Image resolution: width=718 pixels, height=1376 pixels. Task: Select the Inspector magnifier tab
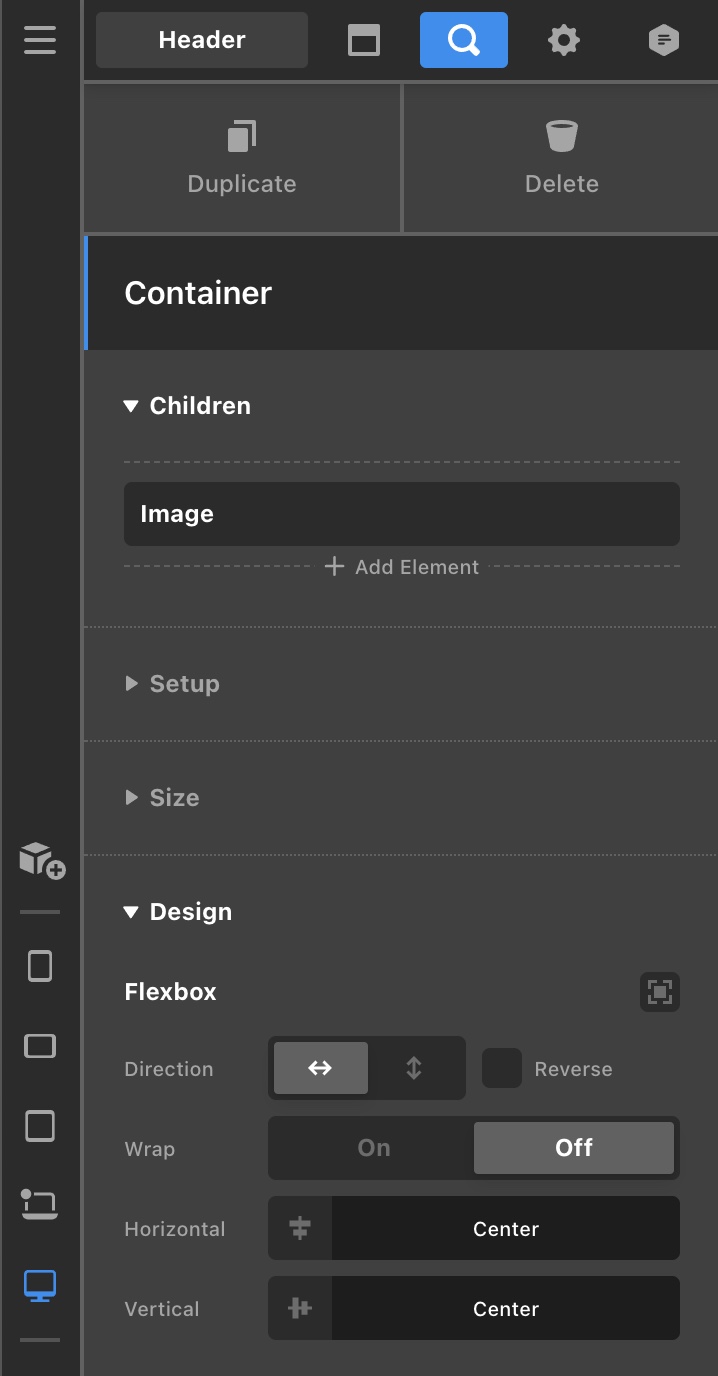coord(463,40)
